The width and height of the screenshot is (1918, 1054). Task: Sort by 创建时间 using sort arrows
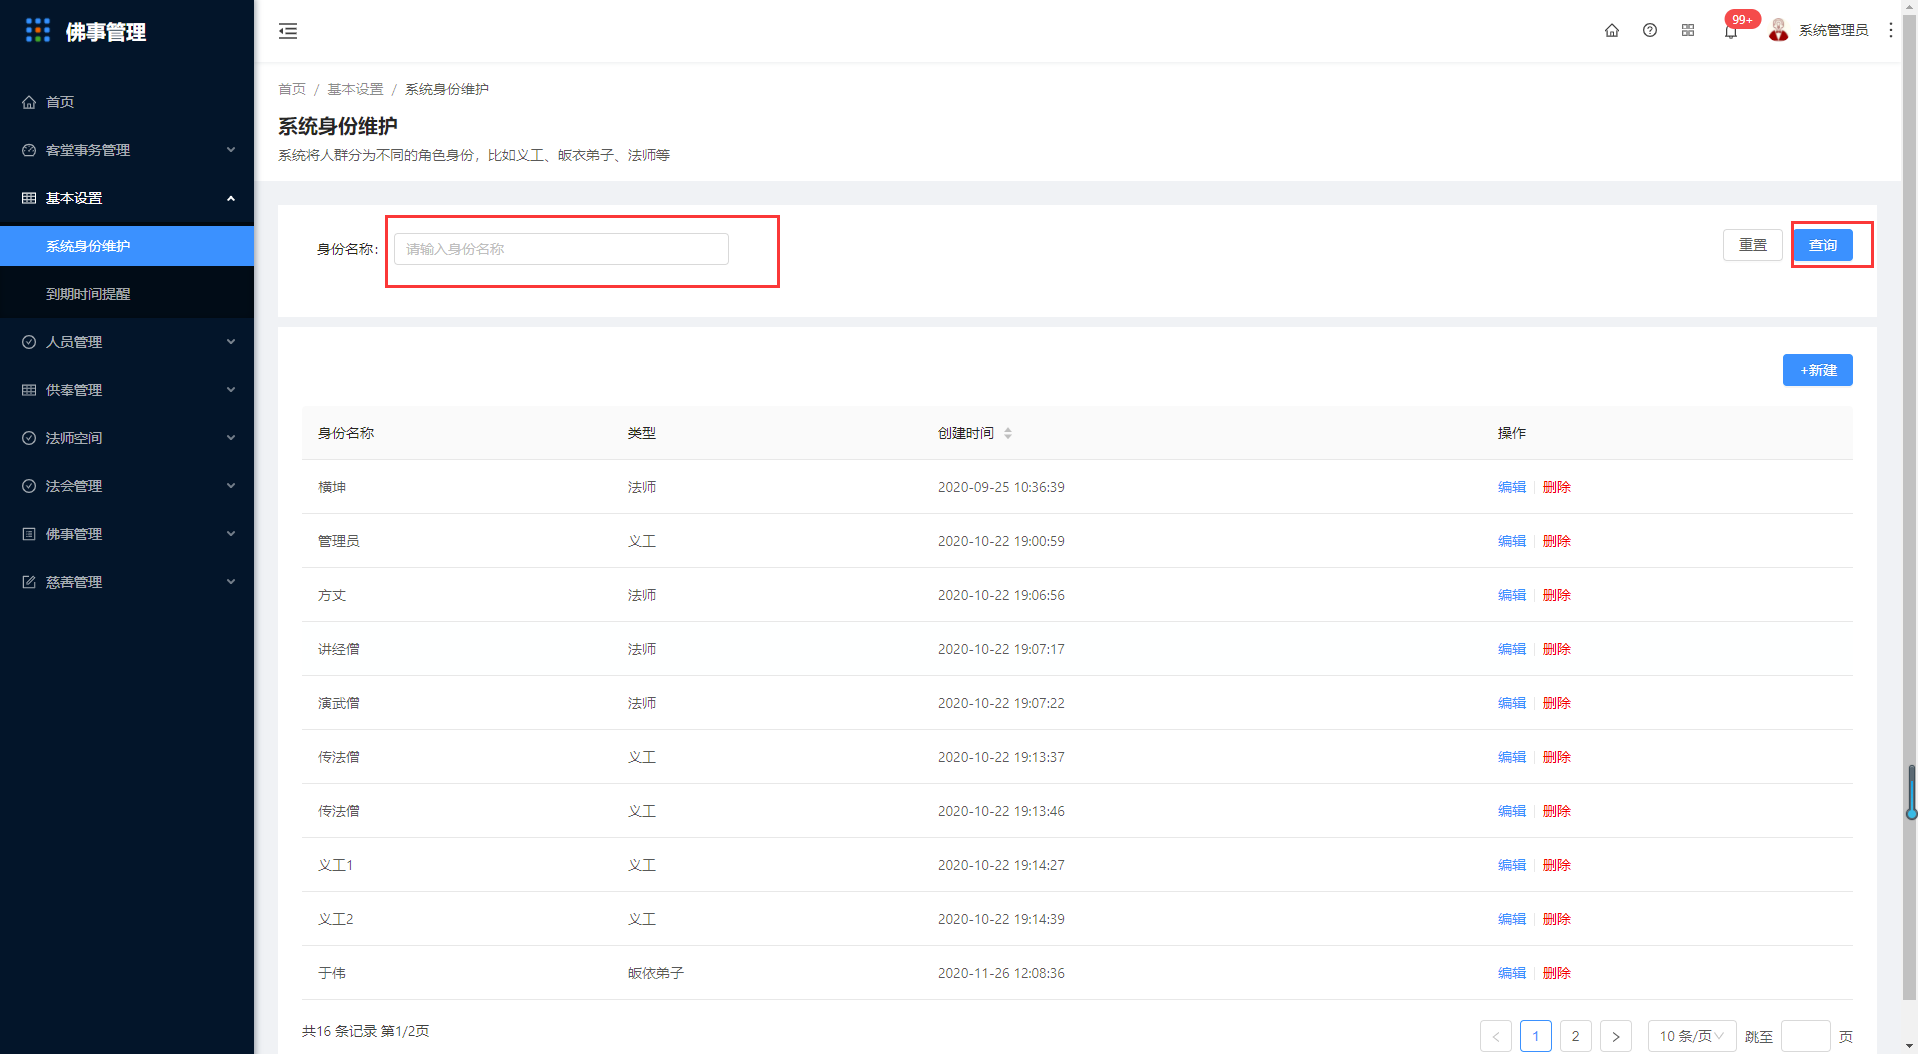1008,433
